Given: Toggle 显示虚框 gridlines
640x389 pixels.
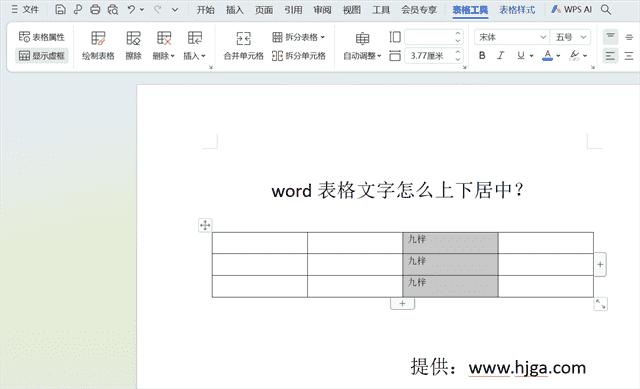Looking at the screenshot, I should [42, 56].
